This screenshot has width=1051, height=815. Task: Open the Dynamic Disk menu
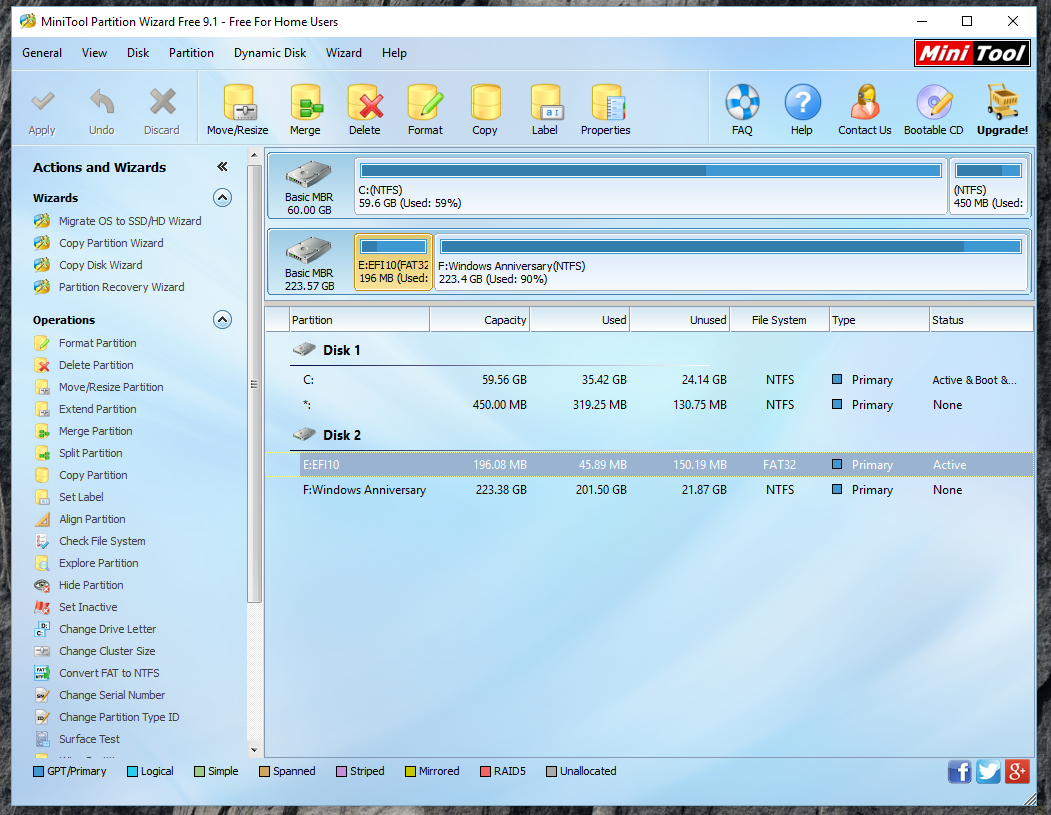coord(269,53)
